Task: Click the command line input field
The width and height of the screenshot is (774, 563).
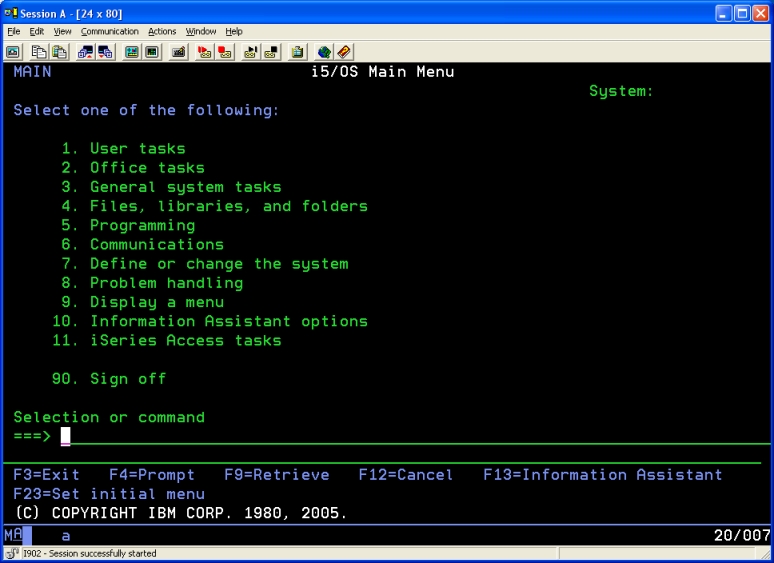Action: point(415,436)
